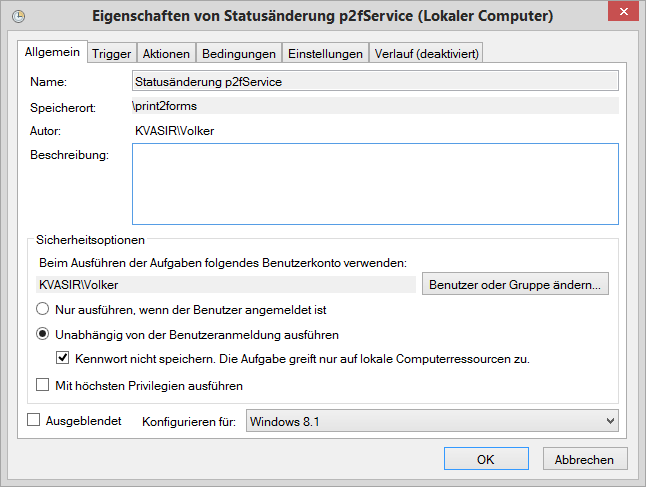Enable 'Mit höchsten Privilegien ausführen'

43,384
